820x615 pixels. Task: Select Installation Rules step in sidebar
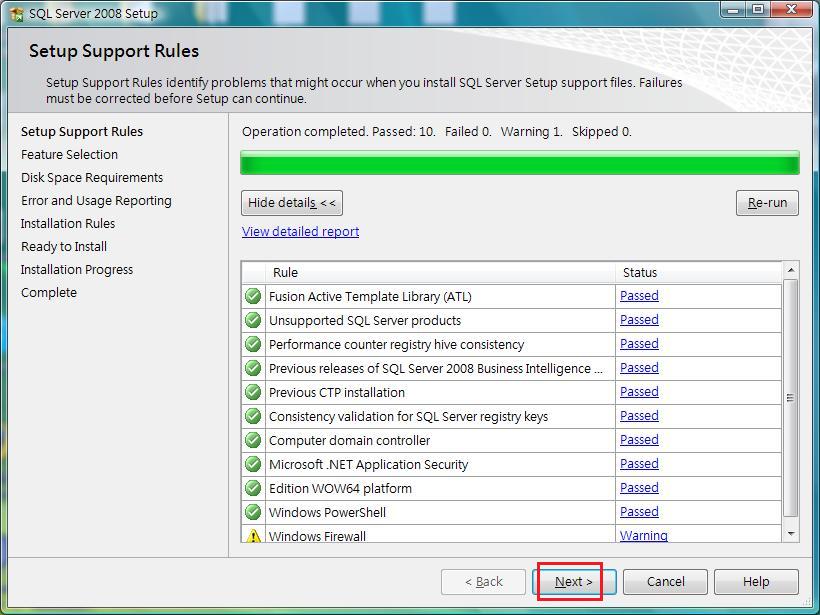pos(68,223)
